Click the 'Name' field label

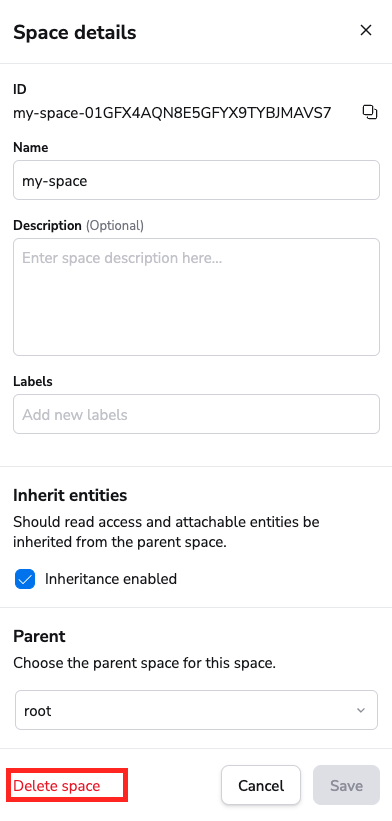coord(30,148)
